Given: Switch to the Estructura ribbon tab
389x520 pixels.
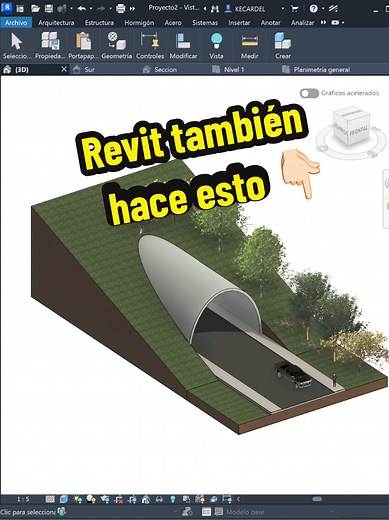Looking at the screenshot, I should coord(99,23).
